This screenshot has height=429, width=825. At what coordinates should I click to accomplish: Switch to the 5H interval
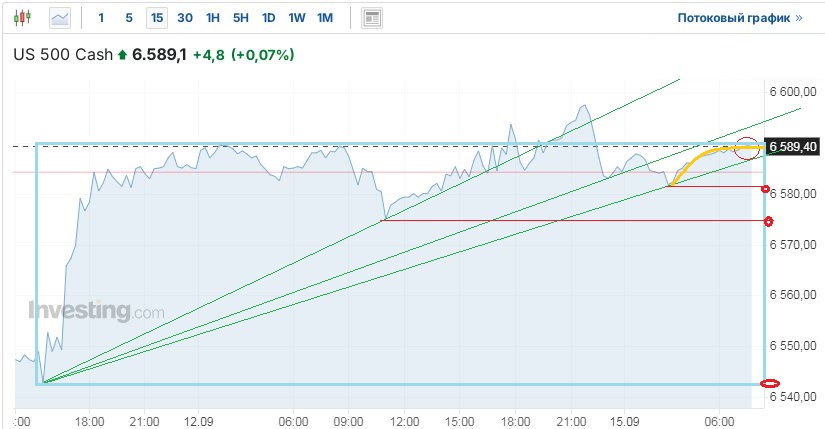click(x=241, y=18)
